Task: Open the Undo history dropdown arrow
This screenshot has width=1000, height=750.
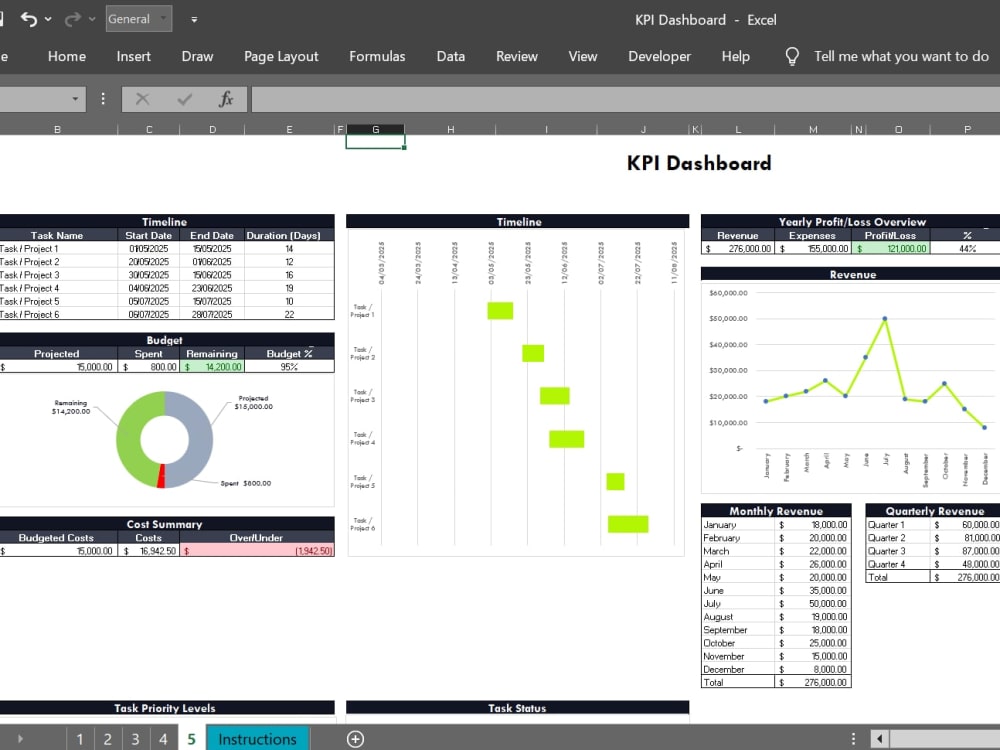Action: [48, 20]
